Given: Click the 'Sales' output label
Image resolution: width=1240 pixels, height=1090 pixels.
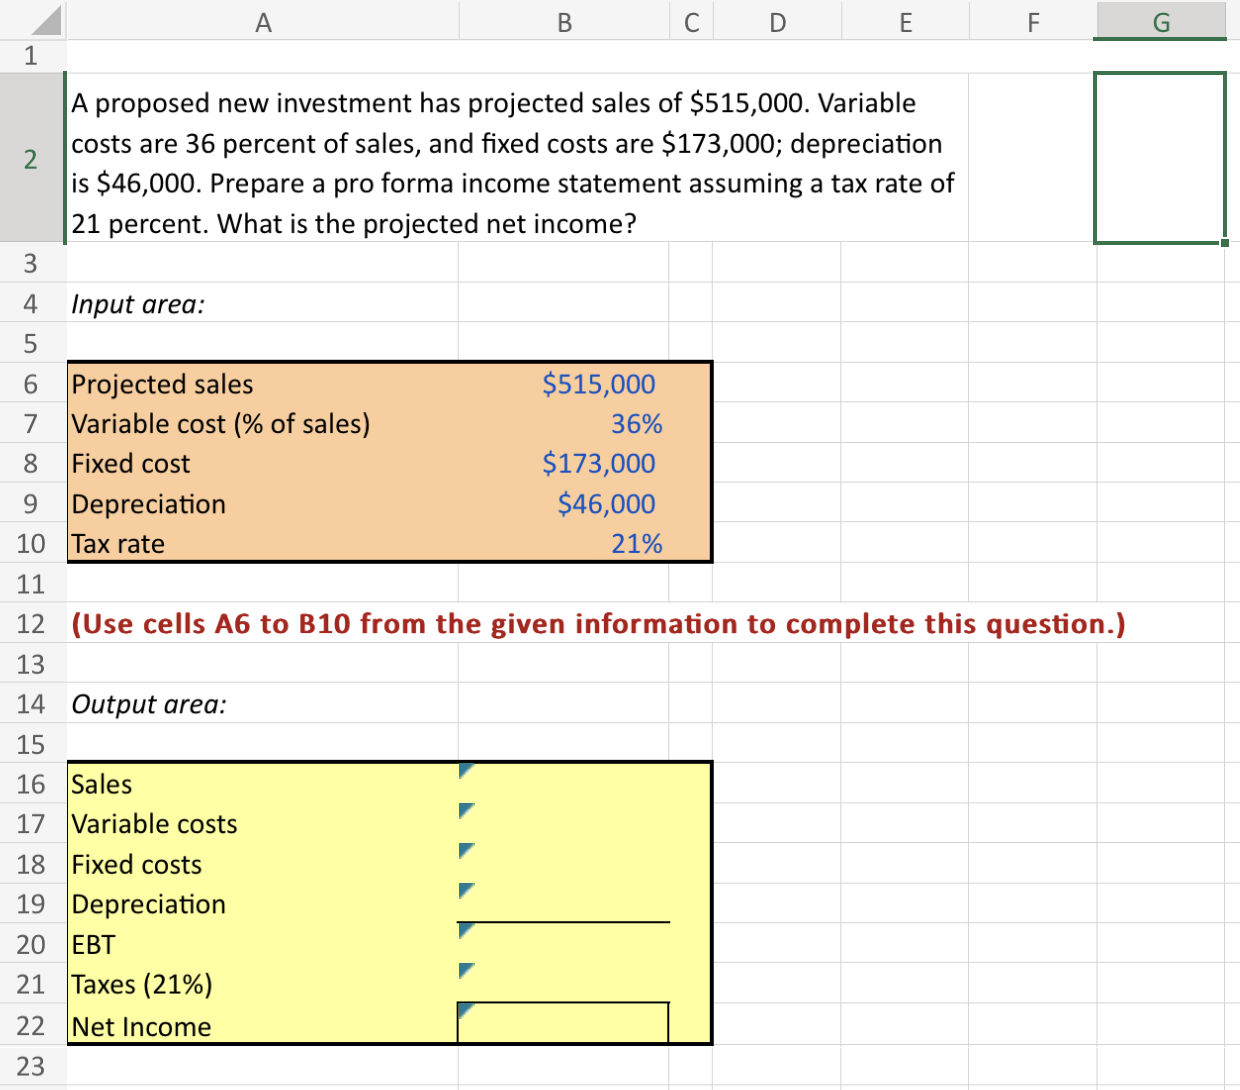Looking at the screenshot, I should pos(101,784).
